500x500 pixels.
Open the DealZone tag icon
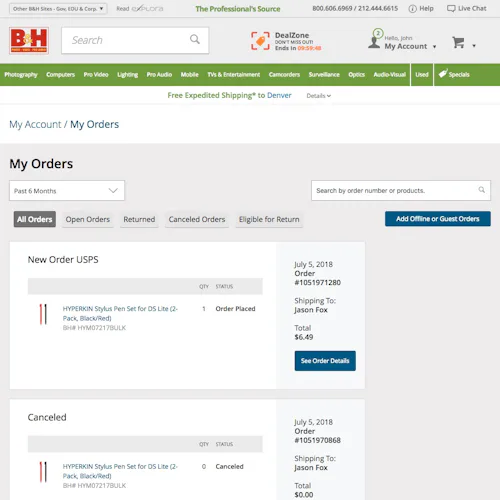click(260, 41)
